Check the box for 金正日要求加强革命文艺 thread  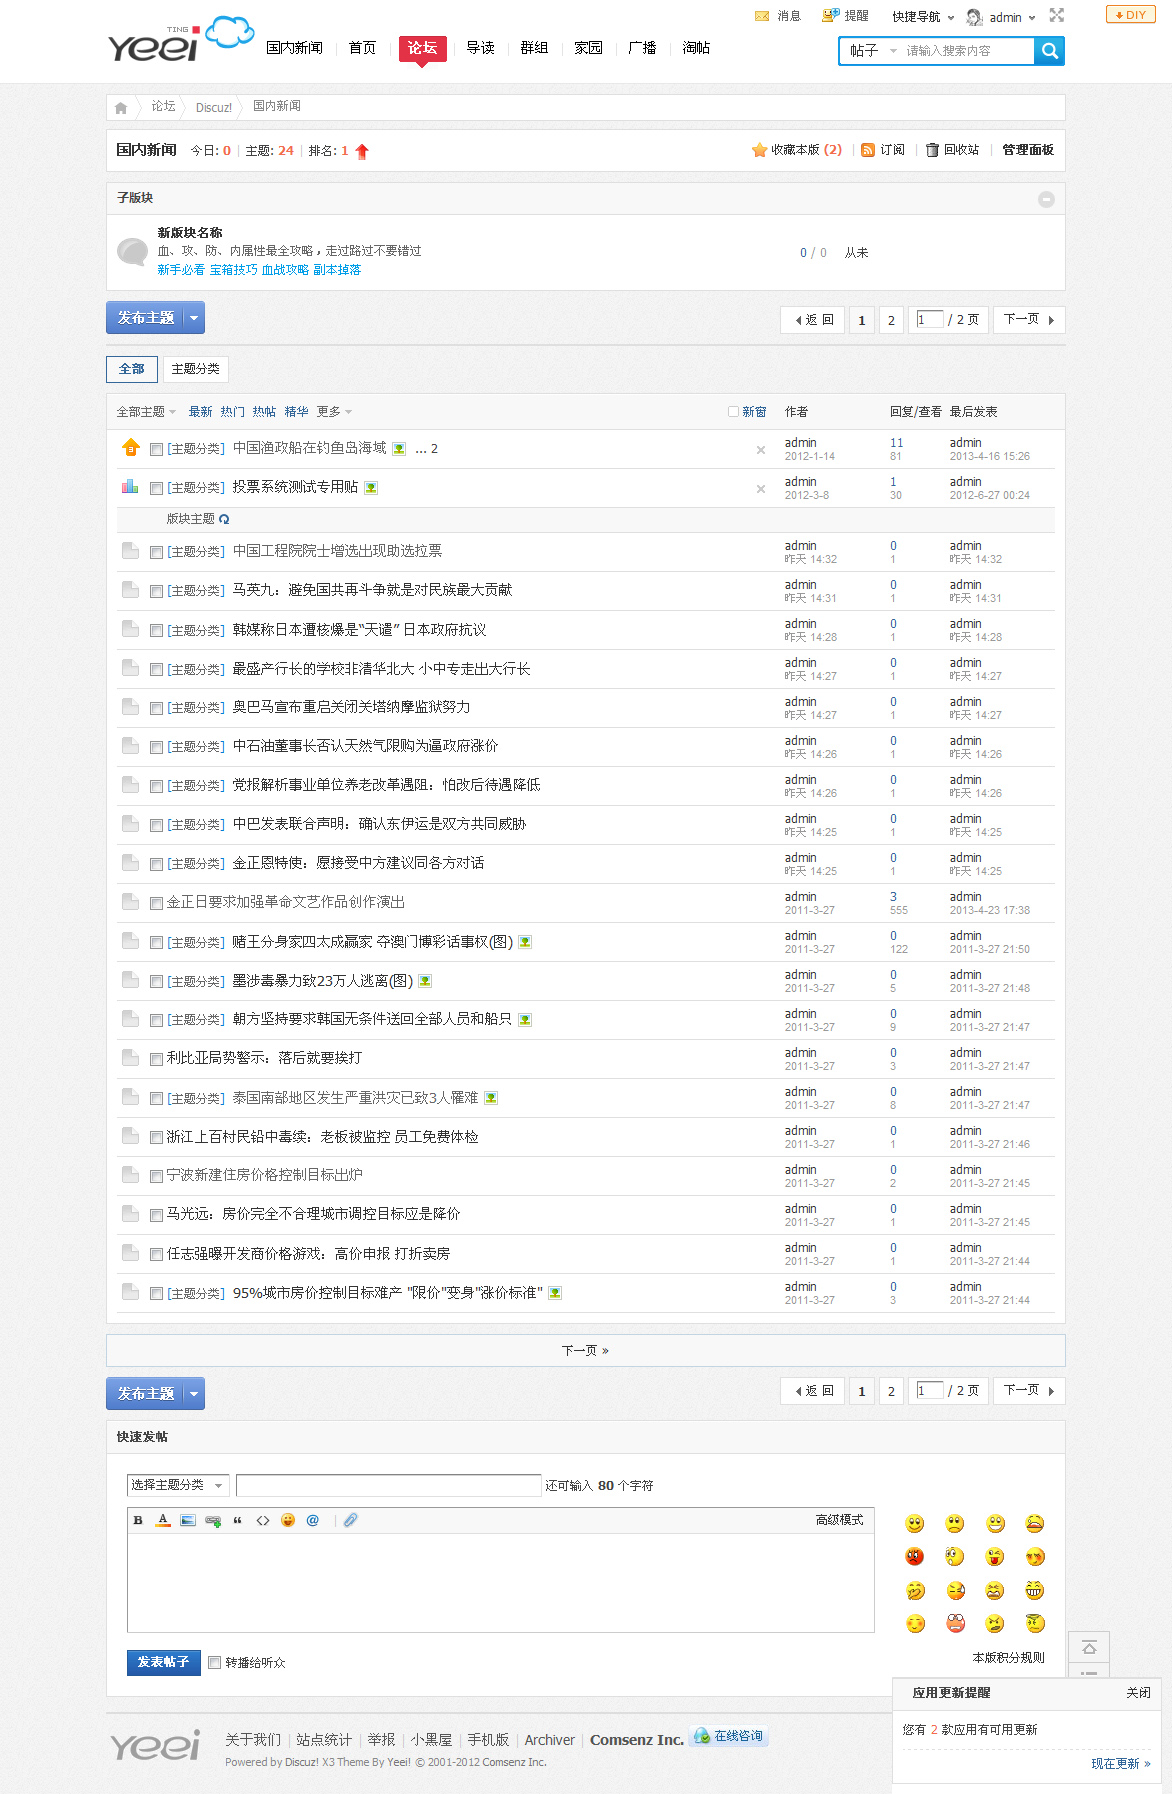156,903
